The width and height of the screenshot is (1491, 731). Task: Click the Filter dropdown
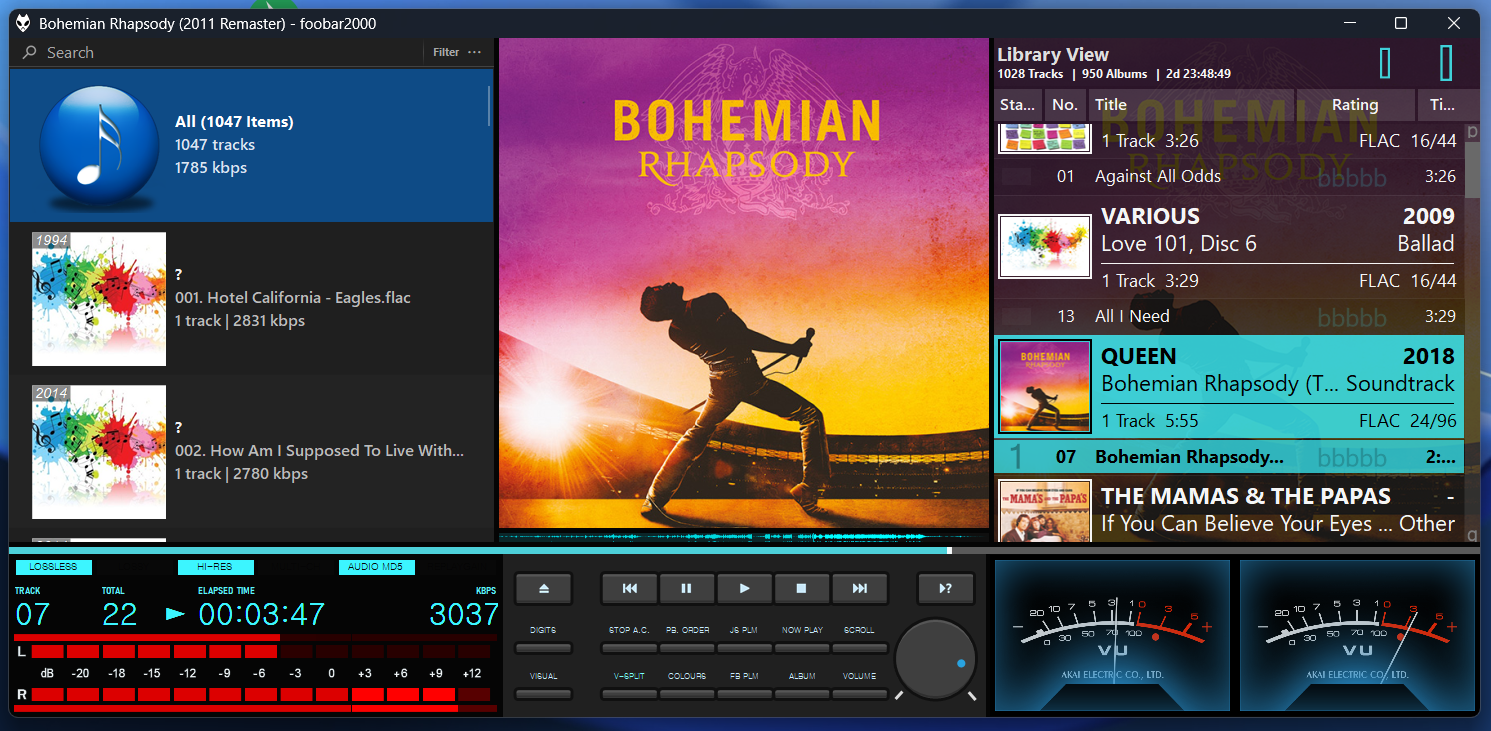click(x=446, y=52)
